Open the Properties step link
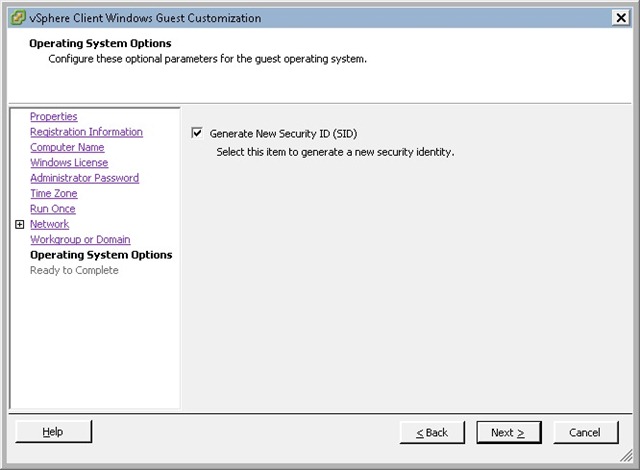 (53, 117)
